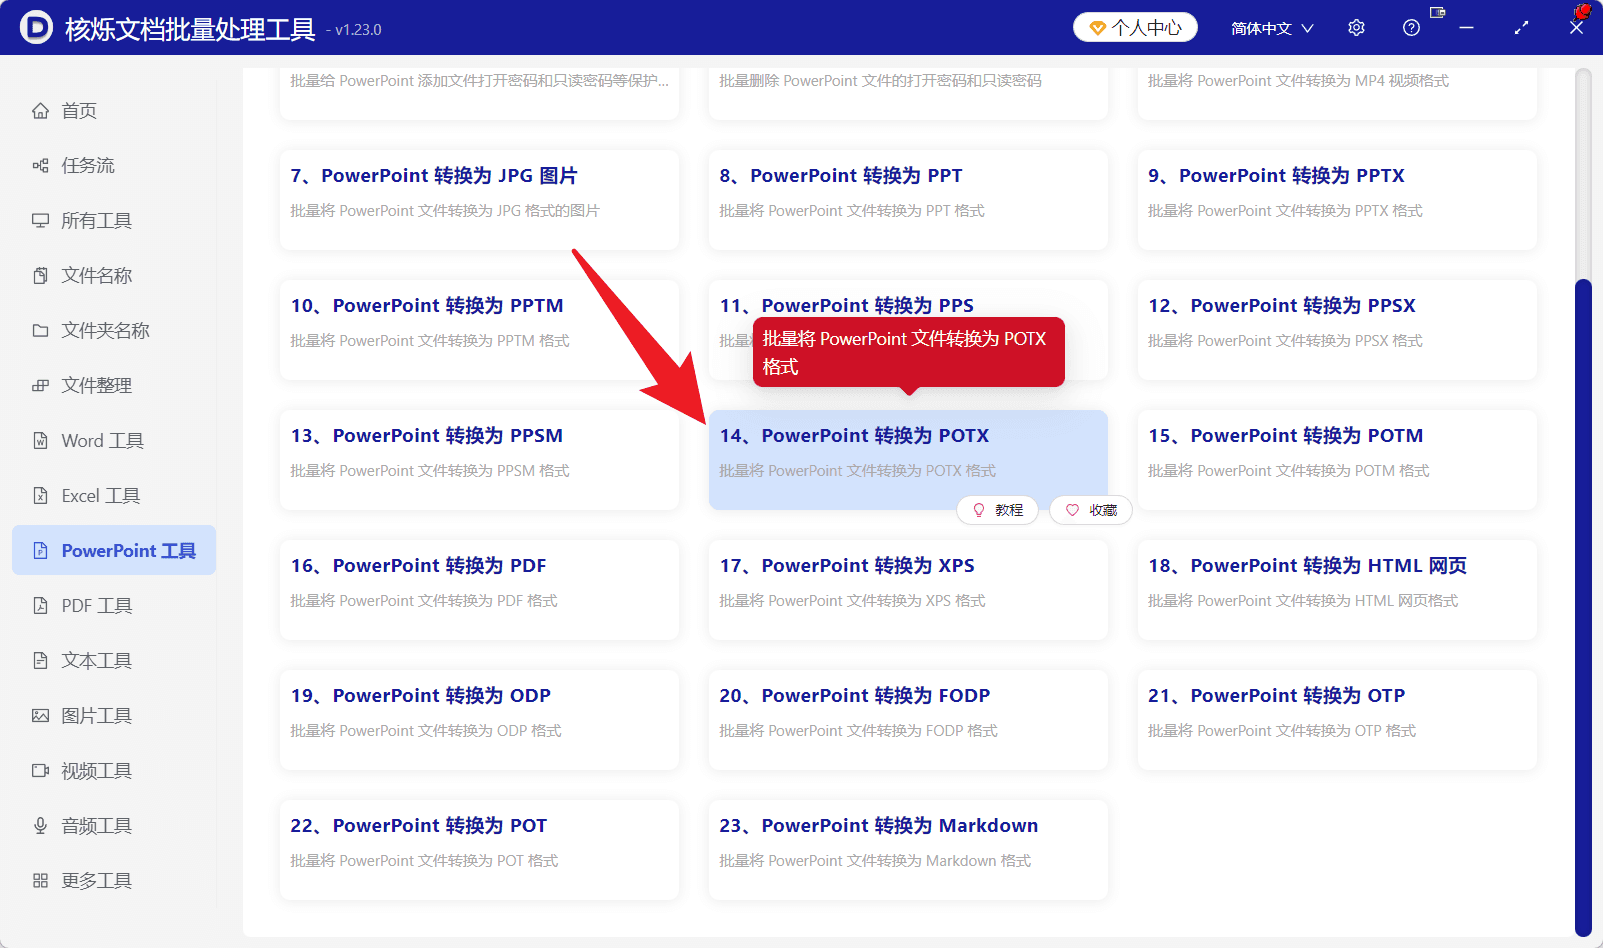Go to 首页 in the sidebar
Image resolution: width=1603 pixels, height=948 pixels.
114,111
